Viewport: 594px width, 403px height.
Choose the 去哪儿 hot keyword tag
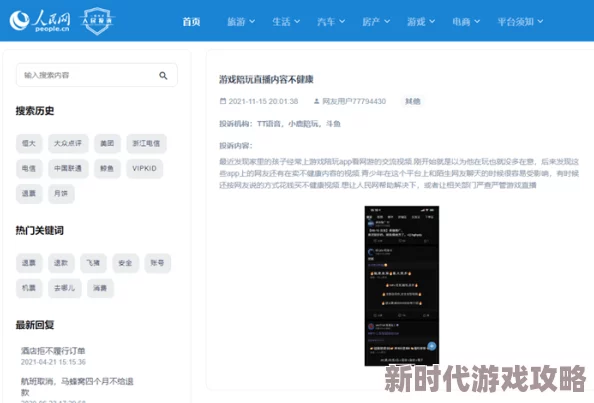tap(64, 288)
